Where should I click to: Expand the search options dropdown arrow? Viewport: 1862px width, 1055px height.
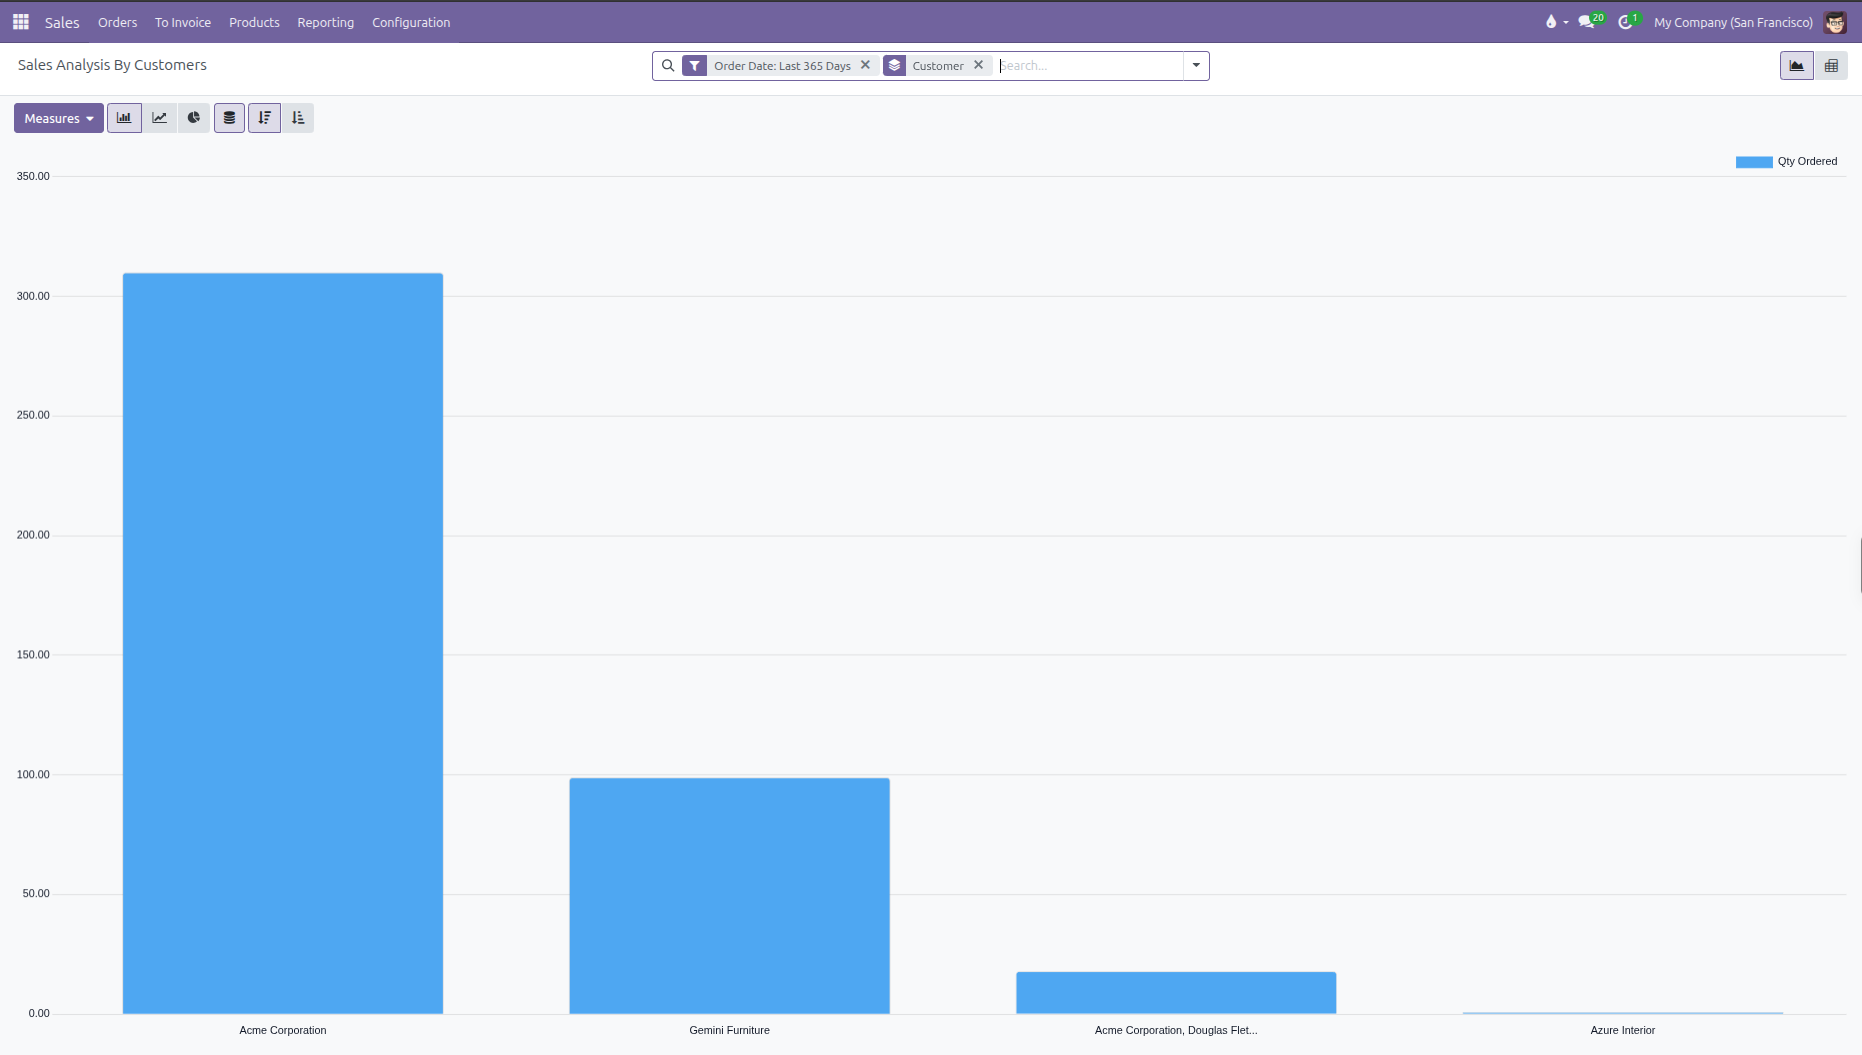pyautogui.click(x=1196, y=66)
